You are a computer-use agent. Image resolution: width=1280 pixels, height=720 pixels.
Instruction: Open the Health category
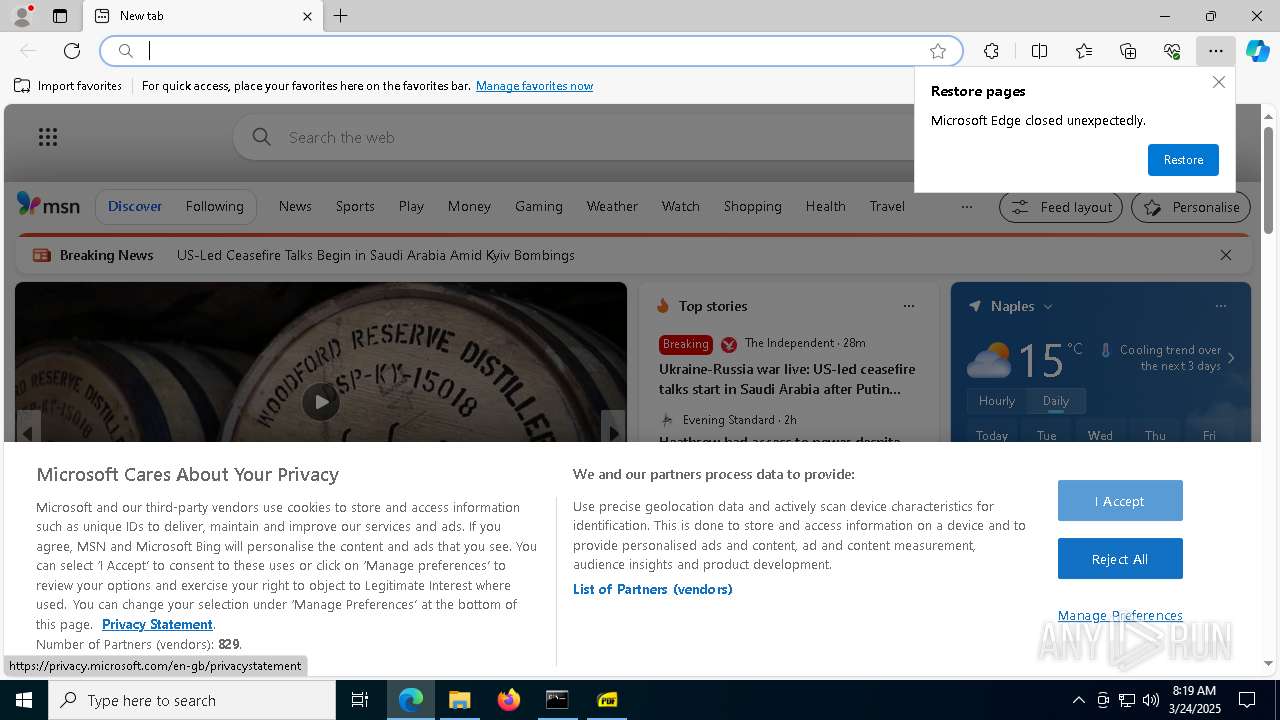click(825, 206)
